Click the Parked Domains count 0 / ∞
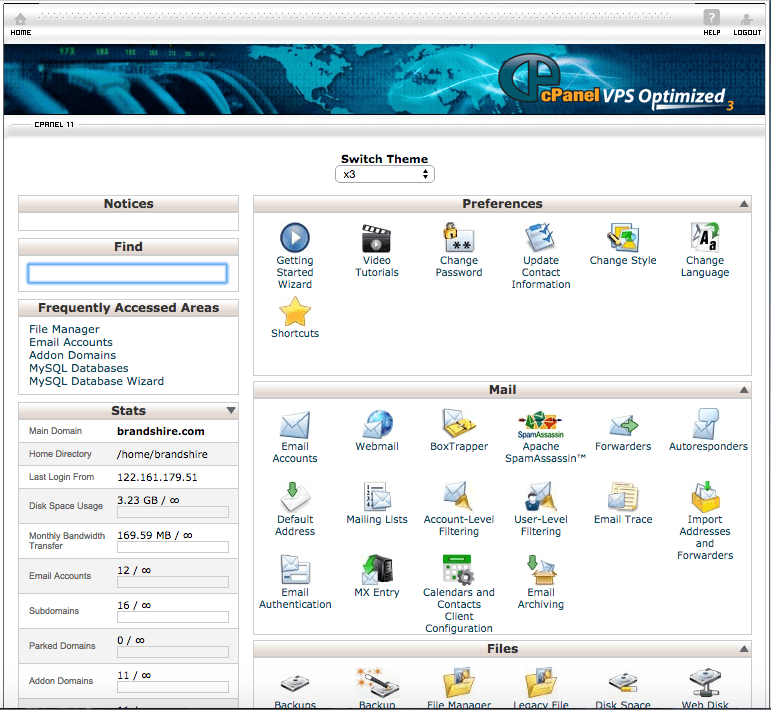The image size is (771, 710). [131, 640]
